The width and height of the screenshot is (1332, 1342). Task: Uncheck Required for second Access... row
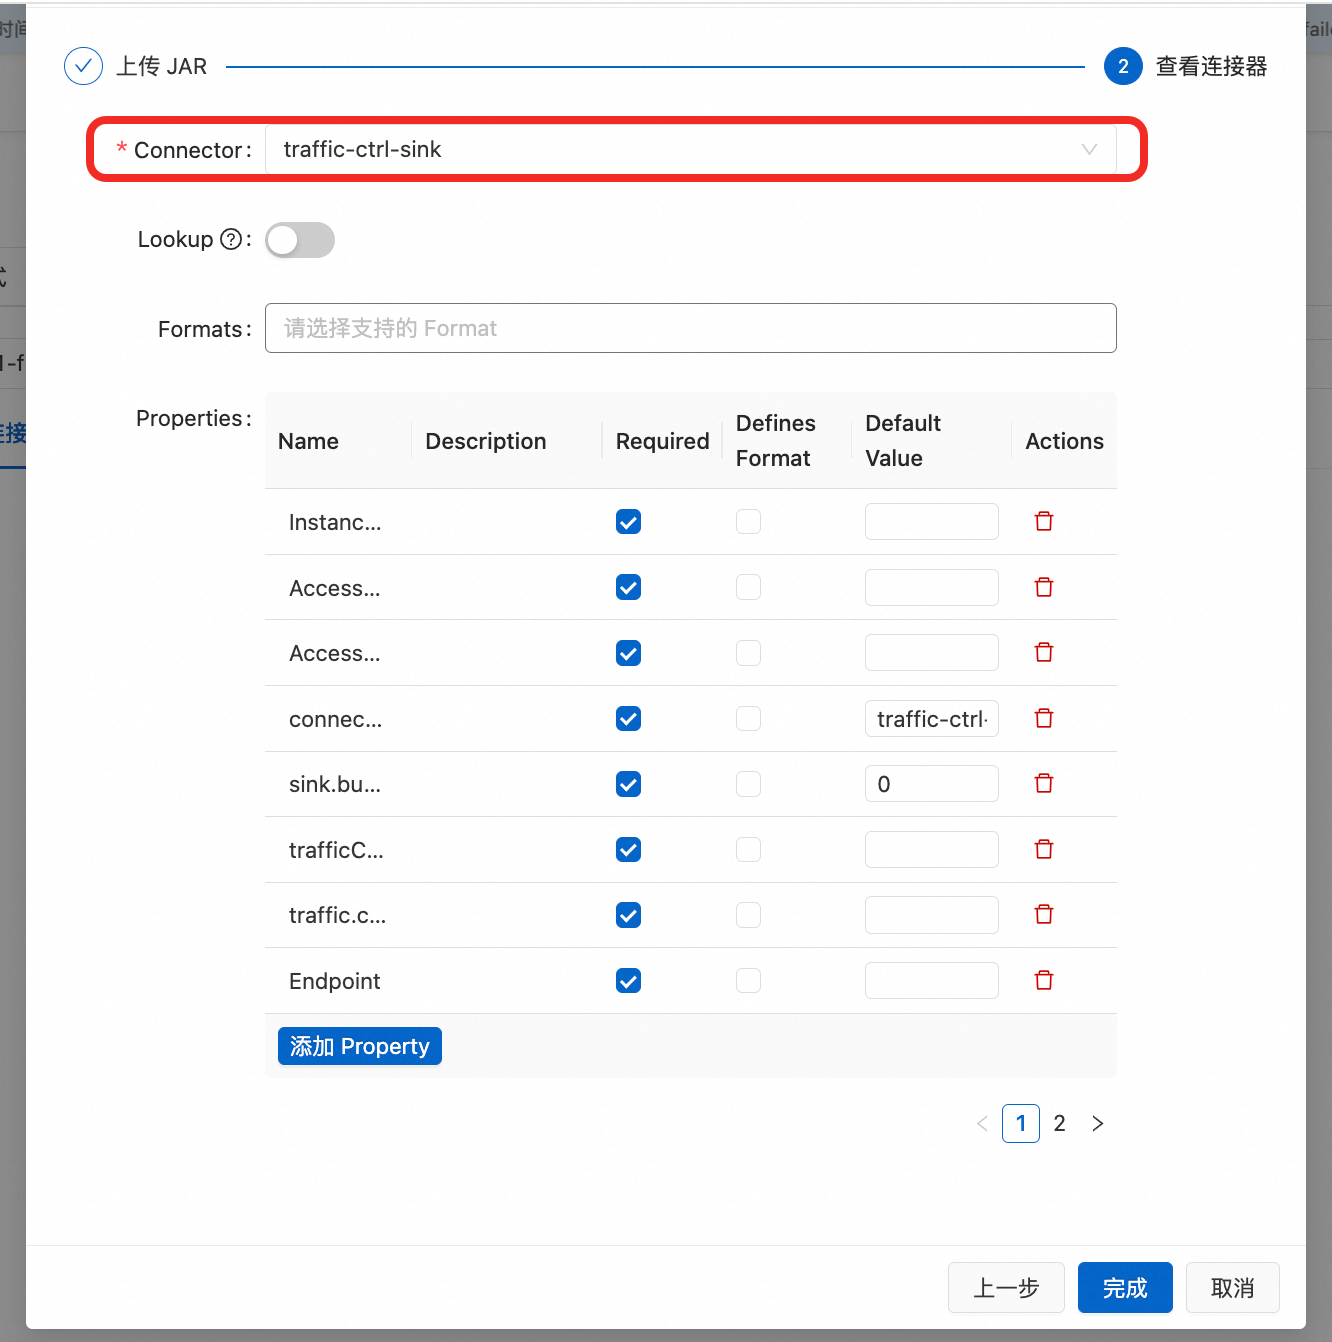point(628,653)
